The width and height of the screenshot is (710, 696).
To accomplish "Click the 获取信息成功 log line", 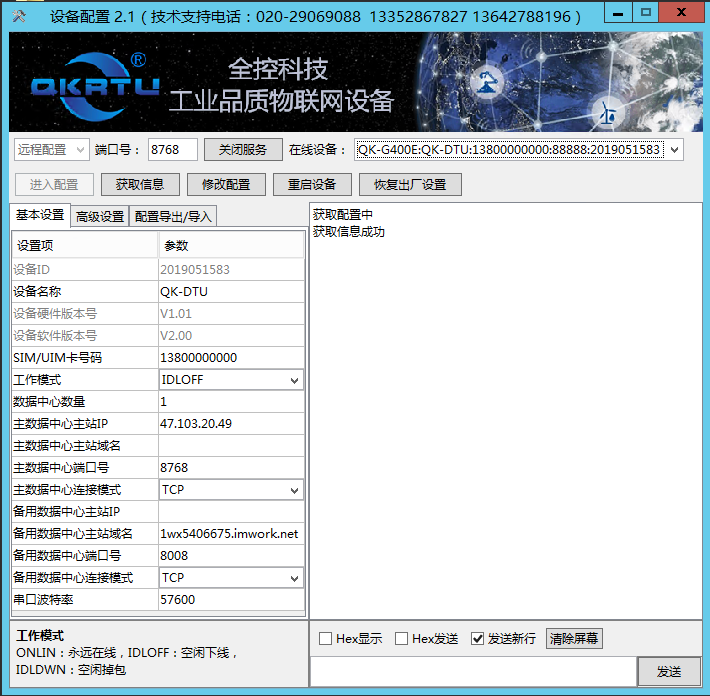I will click(x=349, y=232).
